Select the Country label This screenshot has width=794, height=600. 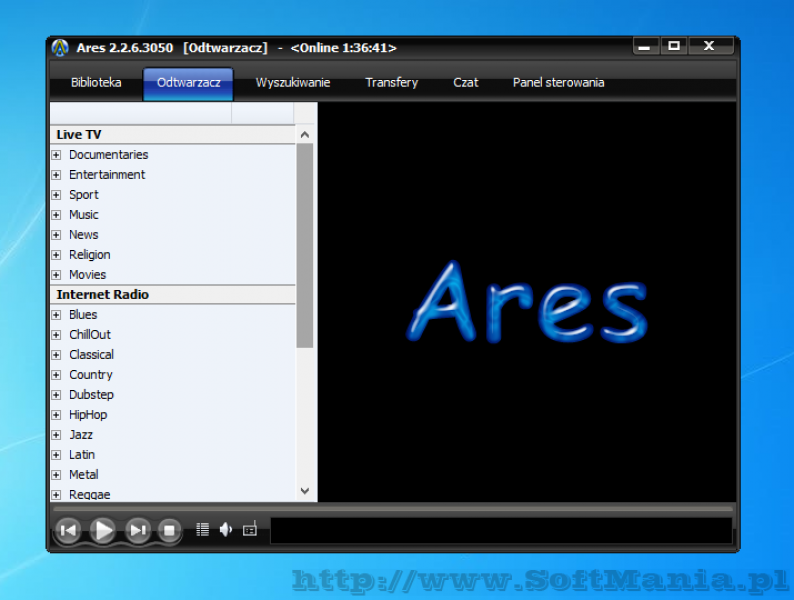[91, 375]
